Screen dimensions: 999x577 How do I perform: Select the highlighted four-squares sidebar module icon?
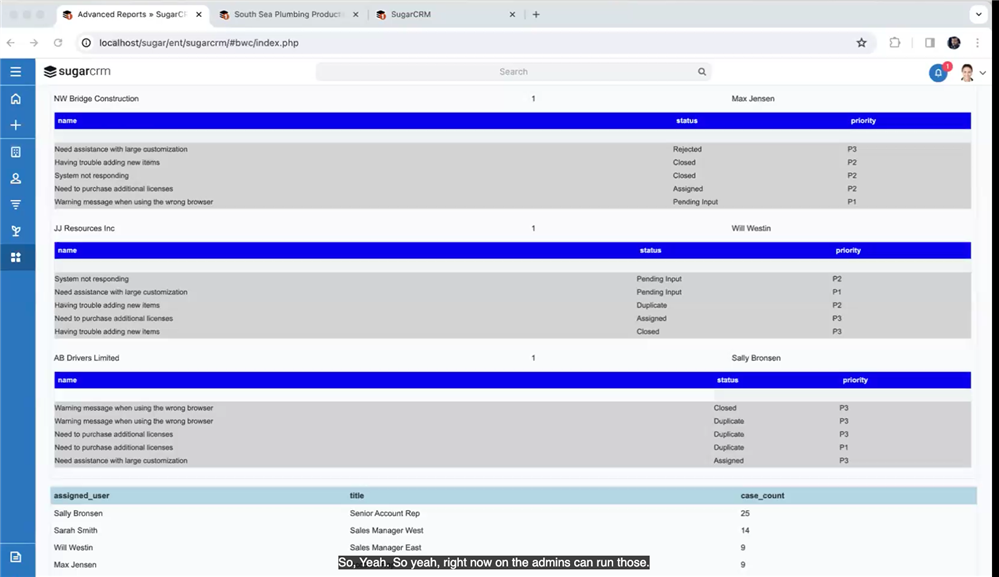[15, 257]
